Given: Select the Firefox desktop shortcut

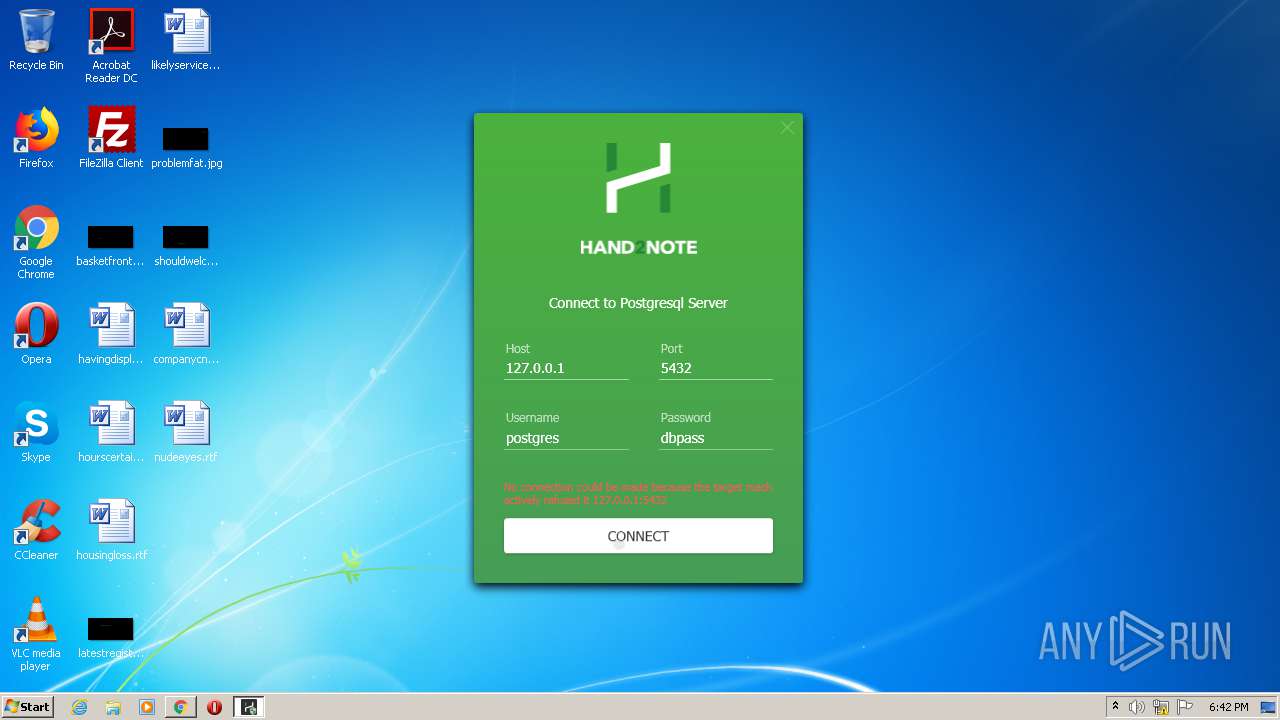Looking at the screenshot, I should (x=36, y=138).
